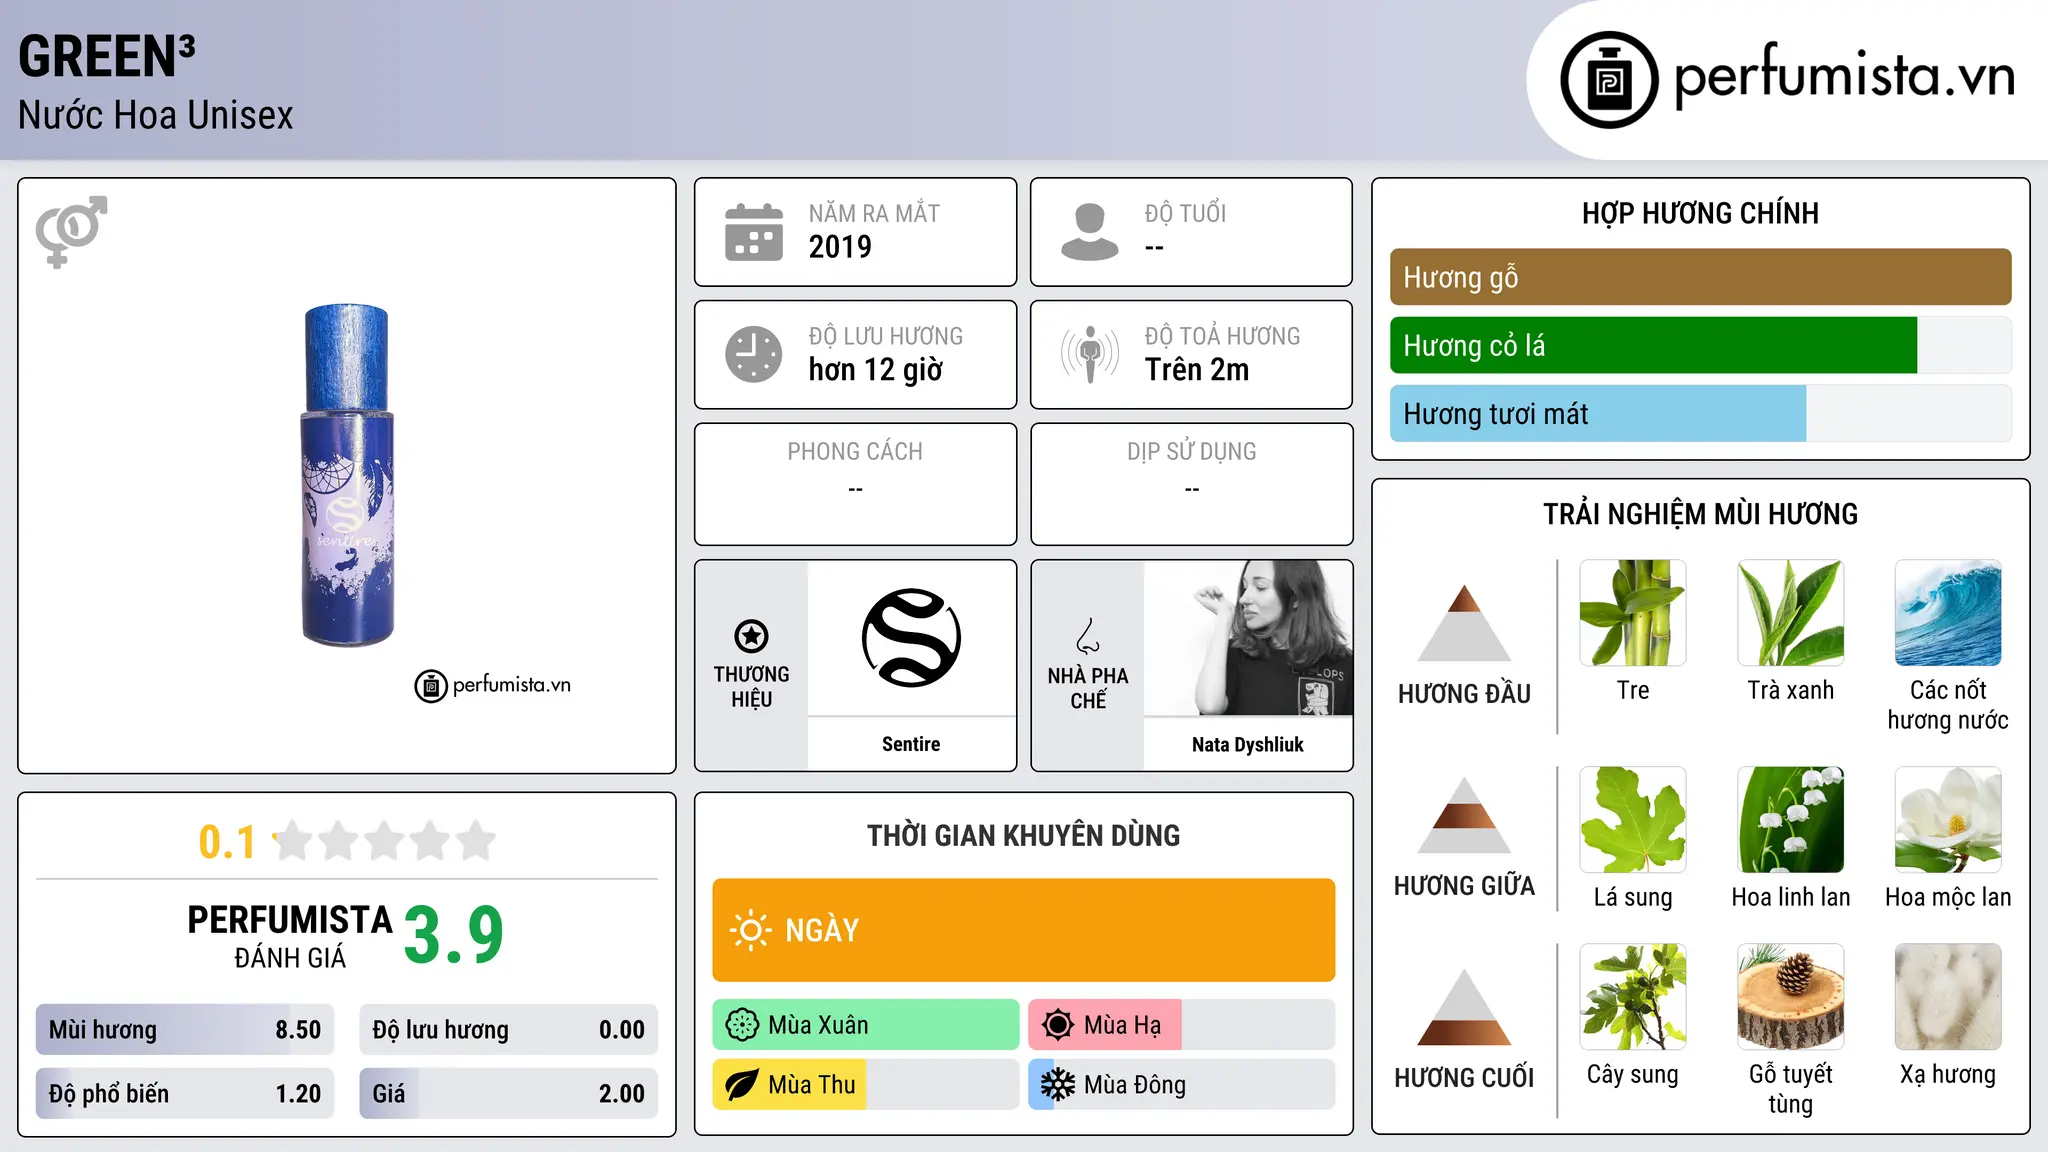Click the Sentire brand S logo
Viewport: 2048px width, 1152px height.
(x=911, y=638)
